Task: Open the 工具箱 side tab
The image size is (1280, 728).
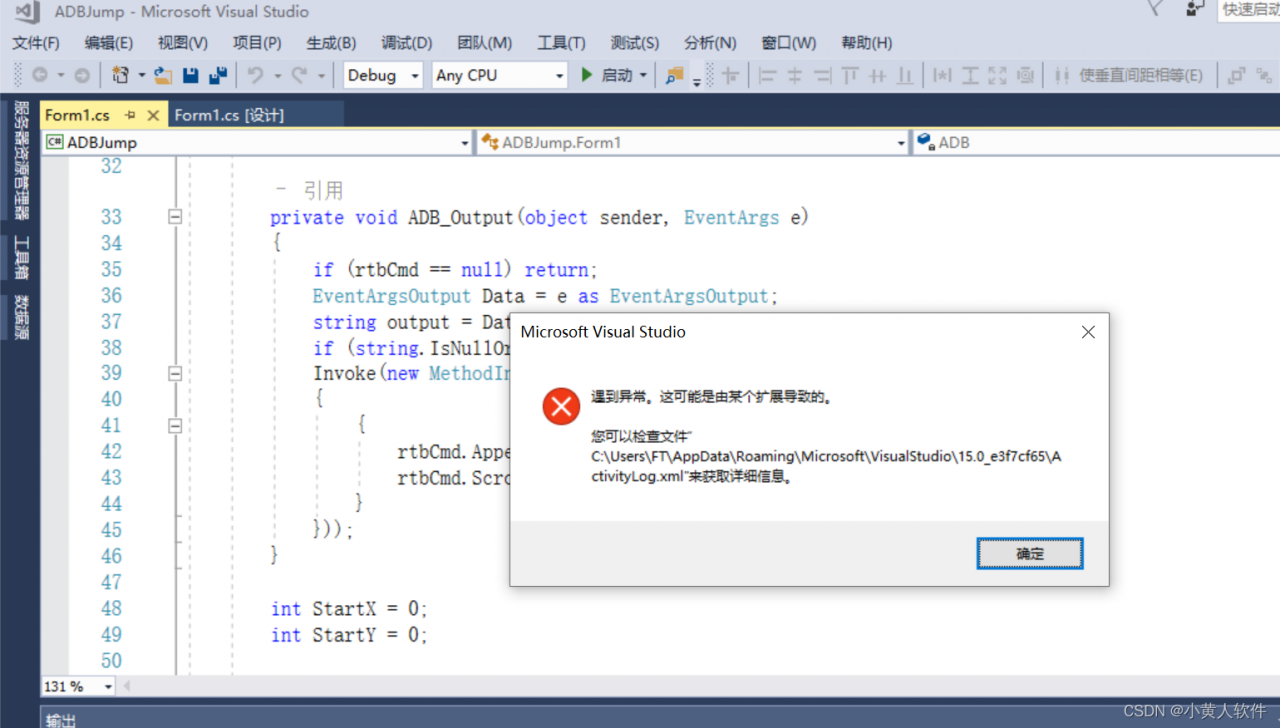Action: click(20, 258)
